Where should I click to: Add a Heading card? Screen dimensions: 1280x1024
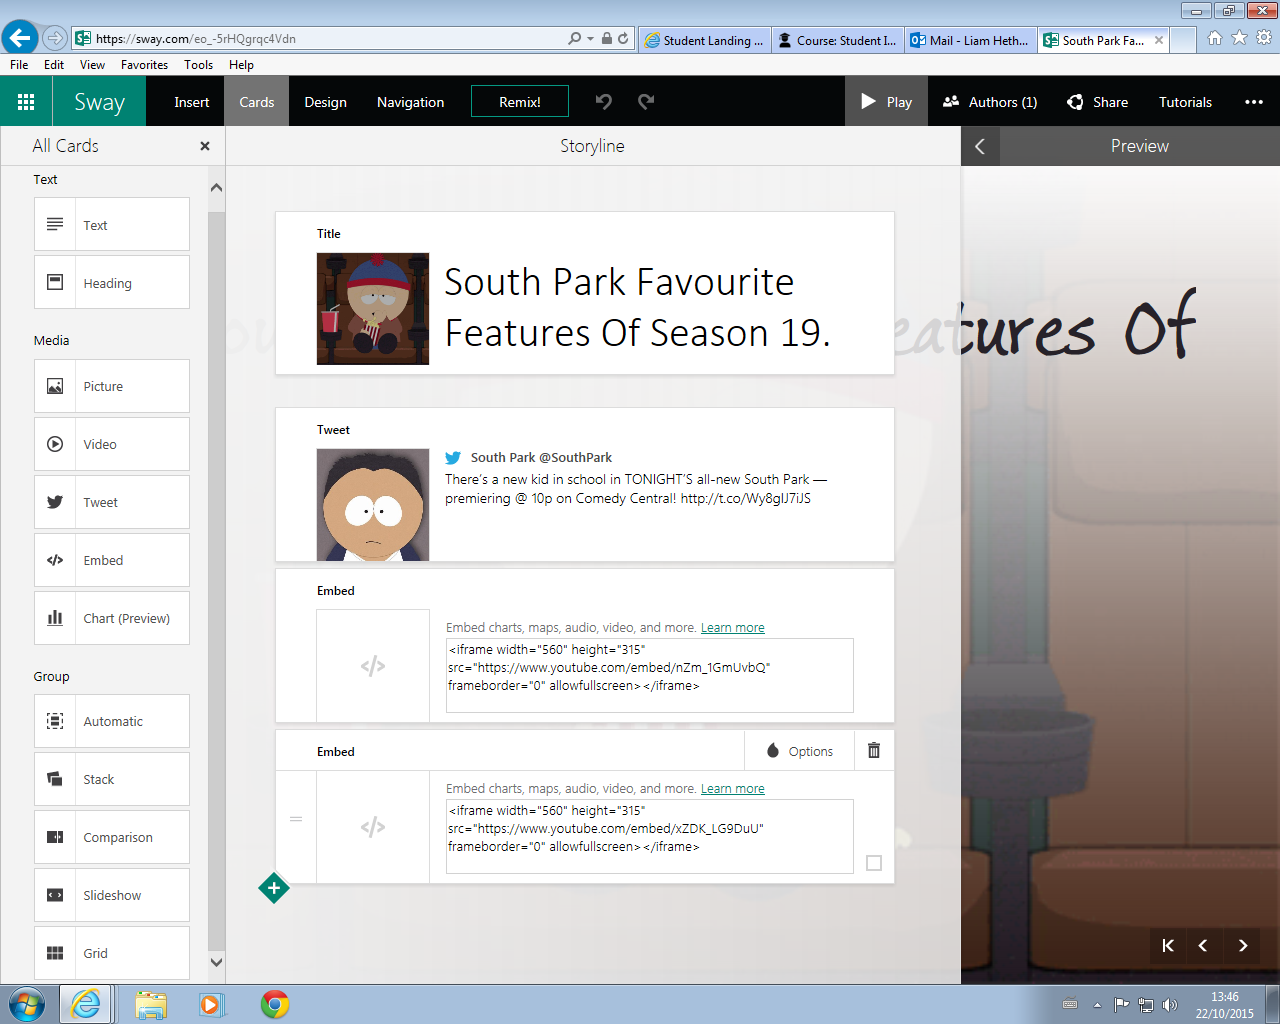(x=112, y=283)
